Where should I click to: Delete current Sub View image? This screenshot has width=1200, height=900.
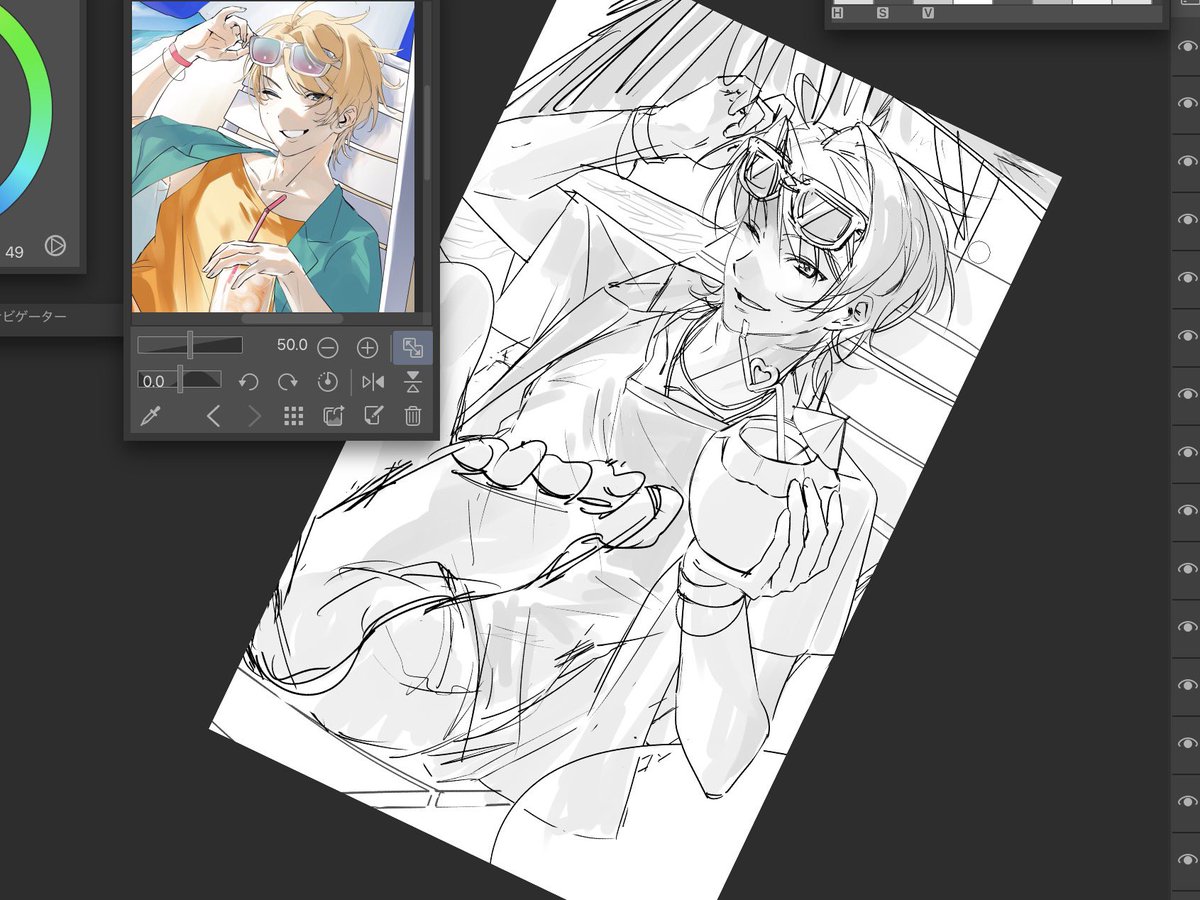(x=413, y=417)
